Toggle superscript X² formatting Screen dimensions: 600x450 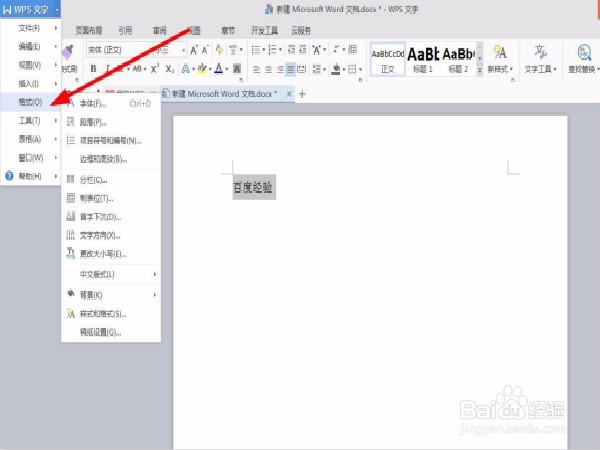click(x=155, y=69)
